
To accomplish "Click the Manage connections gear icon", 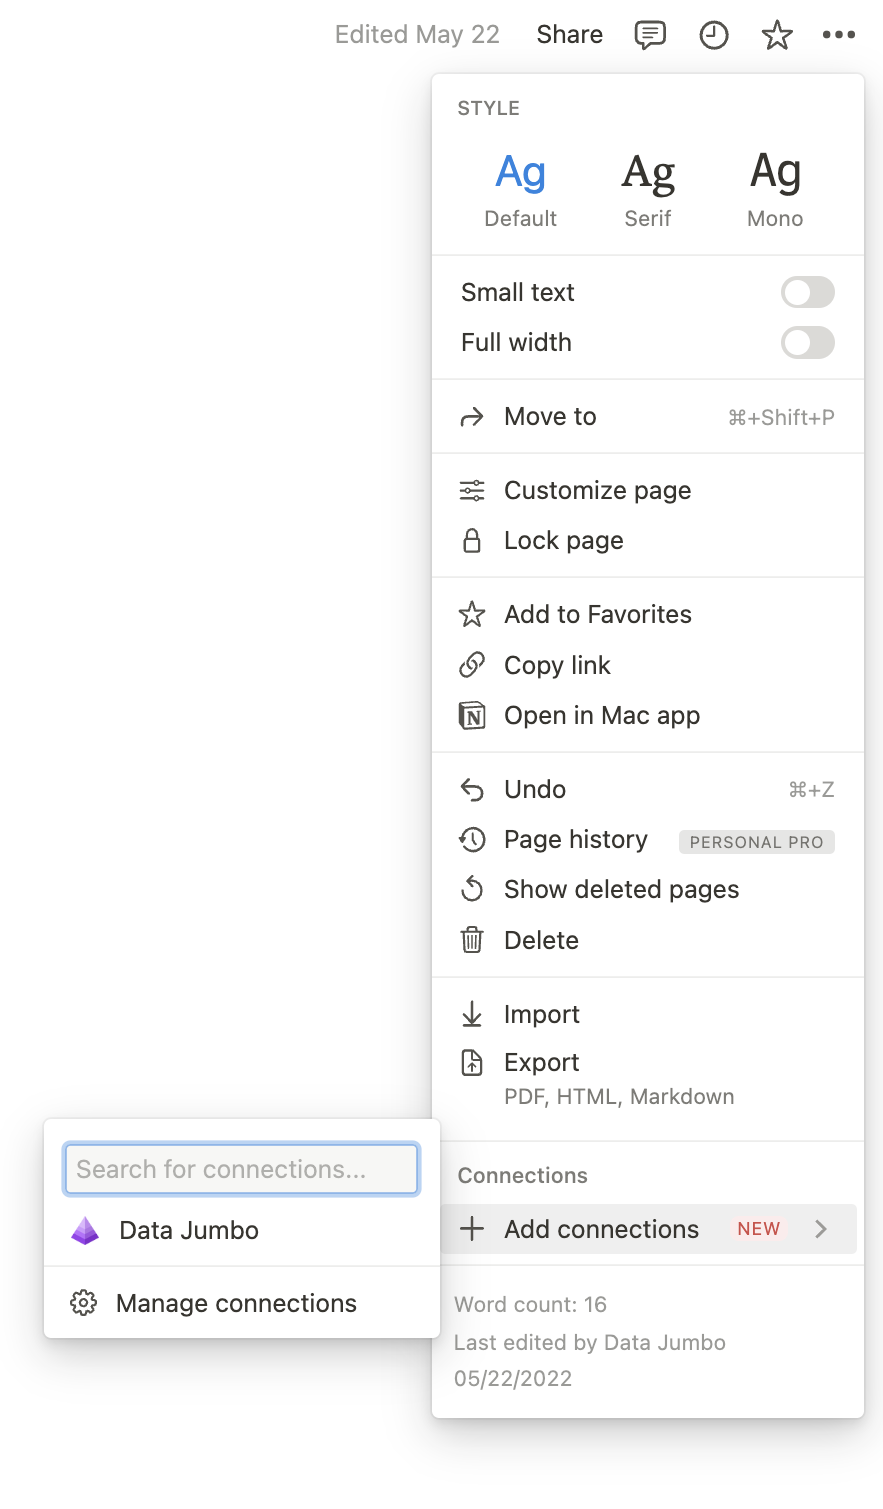I will point(84,1303).
